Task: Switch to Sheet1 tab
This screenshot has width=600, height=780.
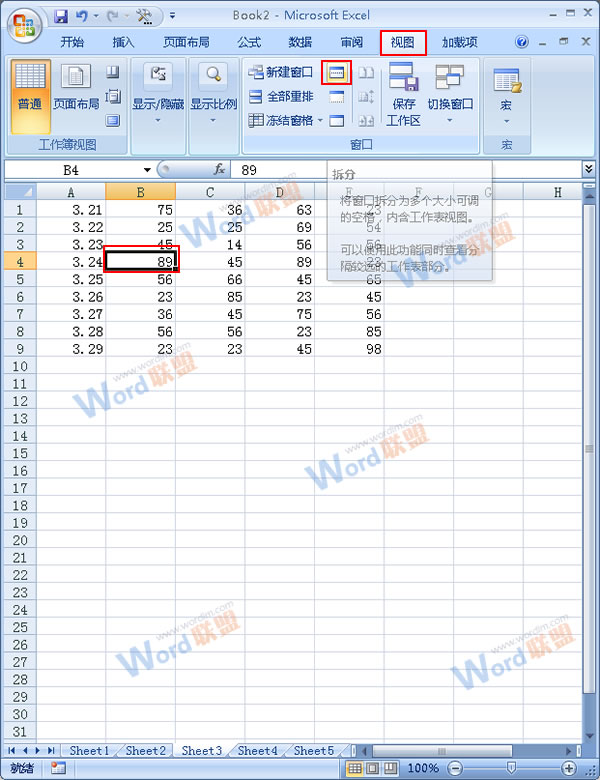Action: 89,750
